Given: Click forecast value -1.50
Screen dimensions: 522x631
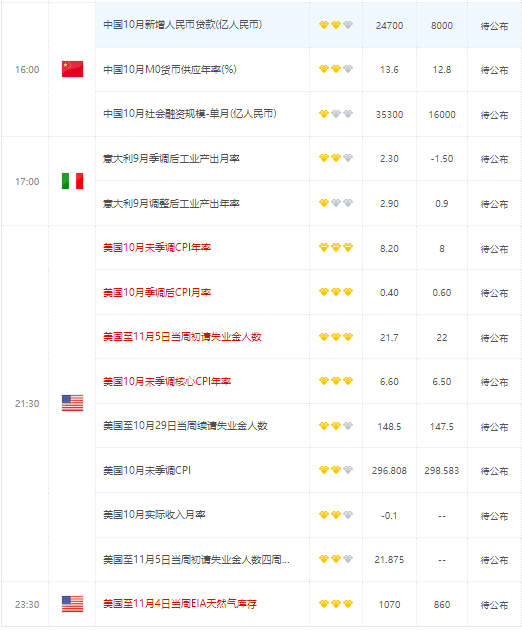Looking at the screenshot, I should tap(442, 159).
